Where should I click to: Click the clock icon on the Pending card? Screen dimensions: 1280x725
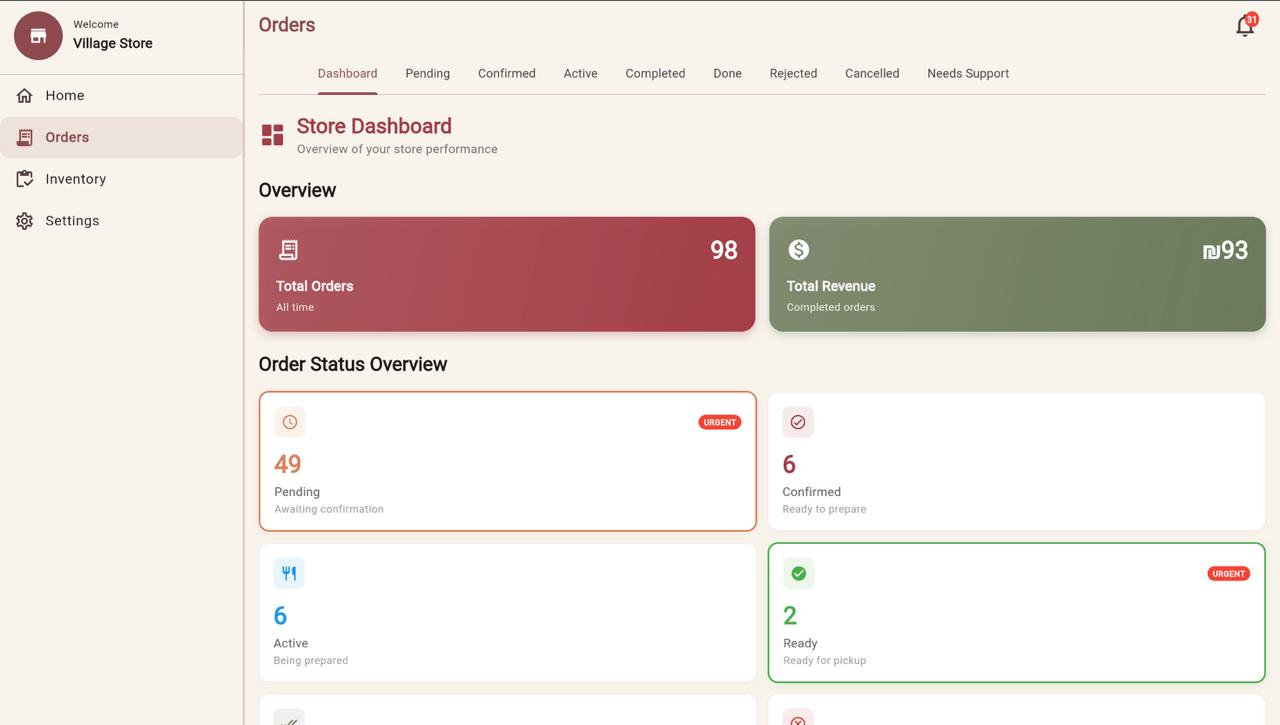tap(289, 421)
